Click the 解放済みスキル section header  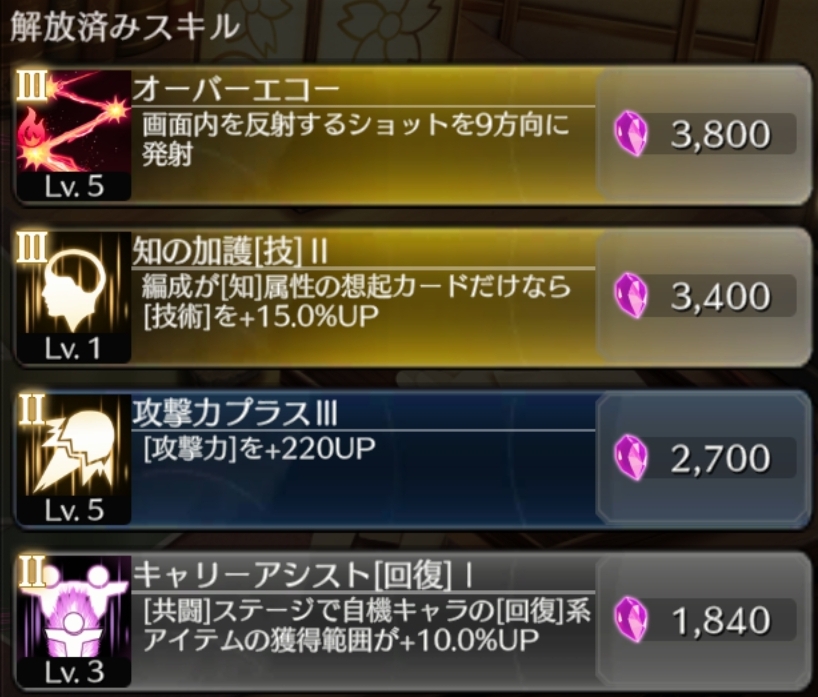point(125,27)
